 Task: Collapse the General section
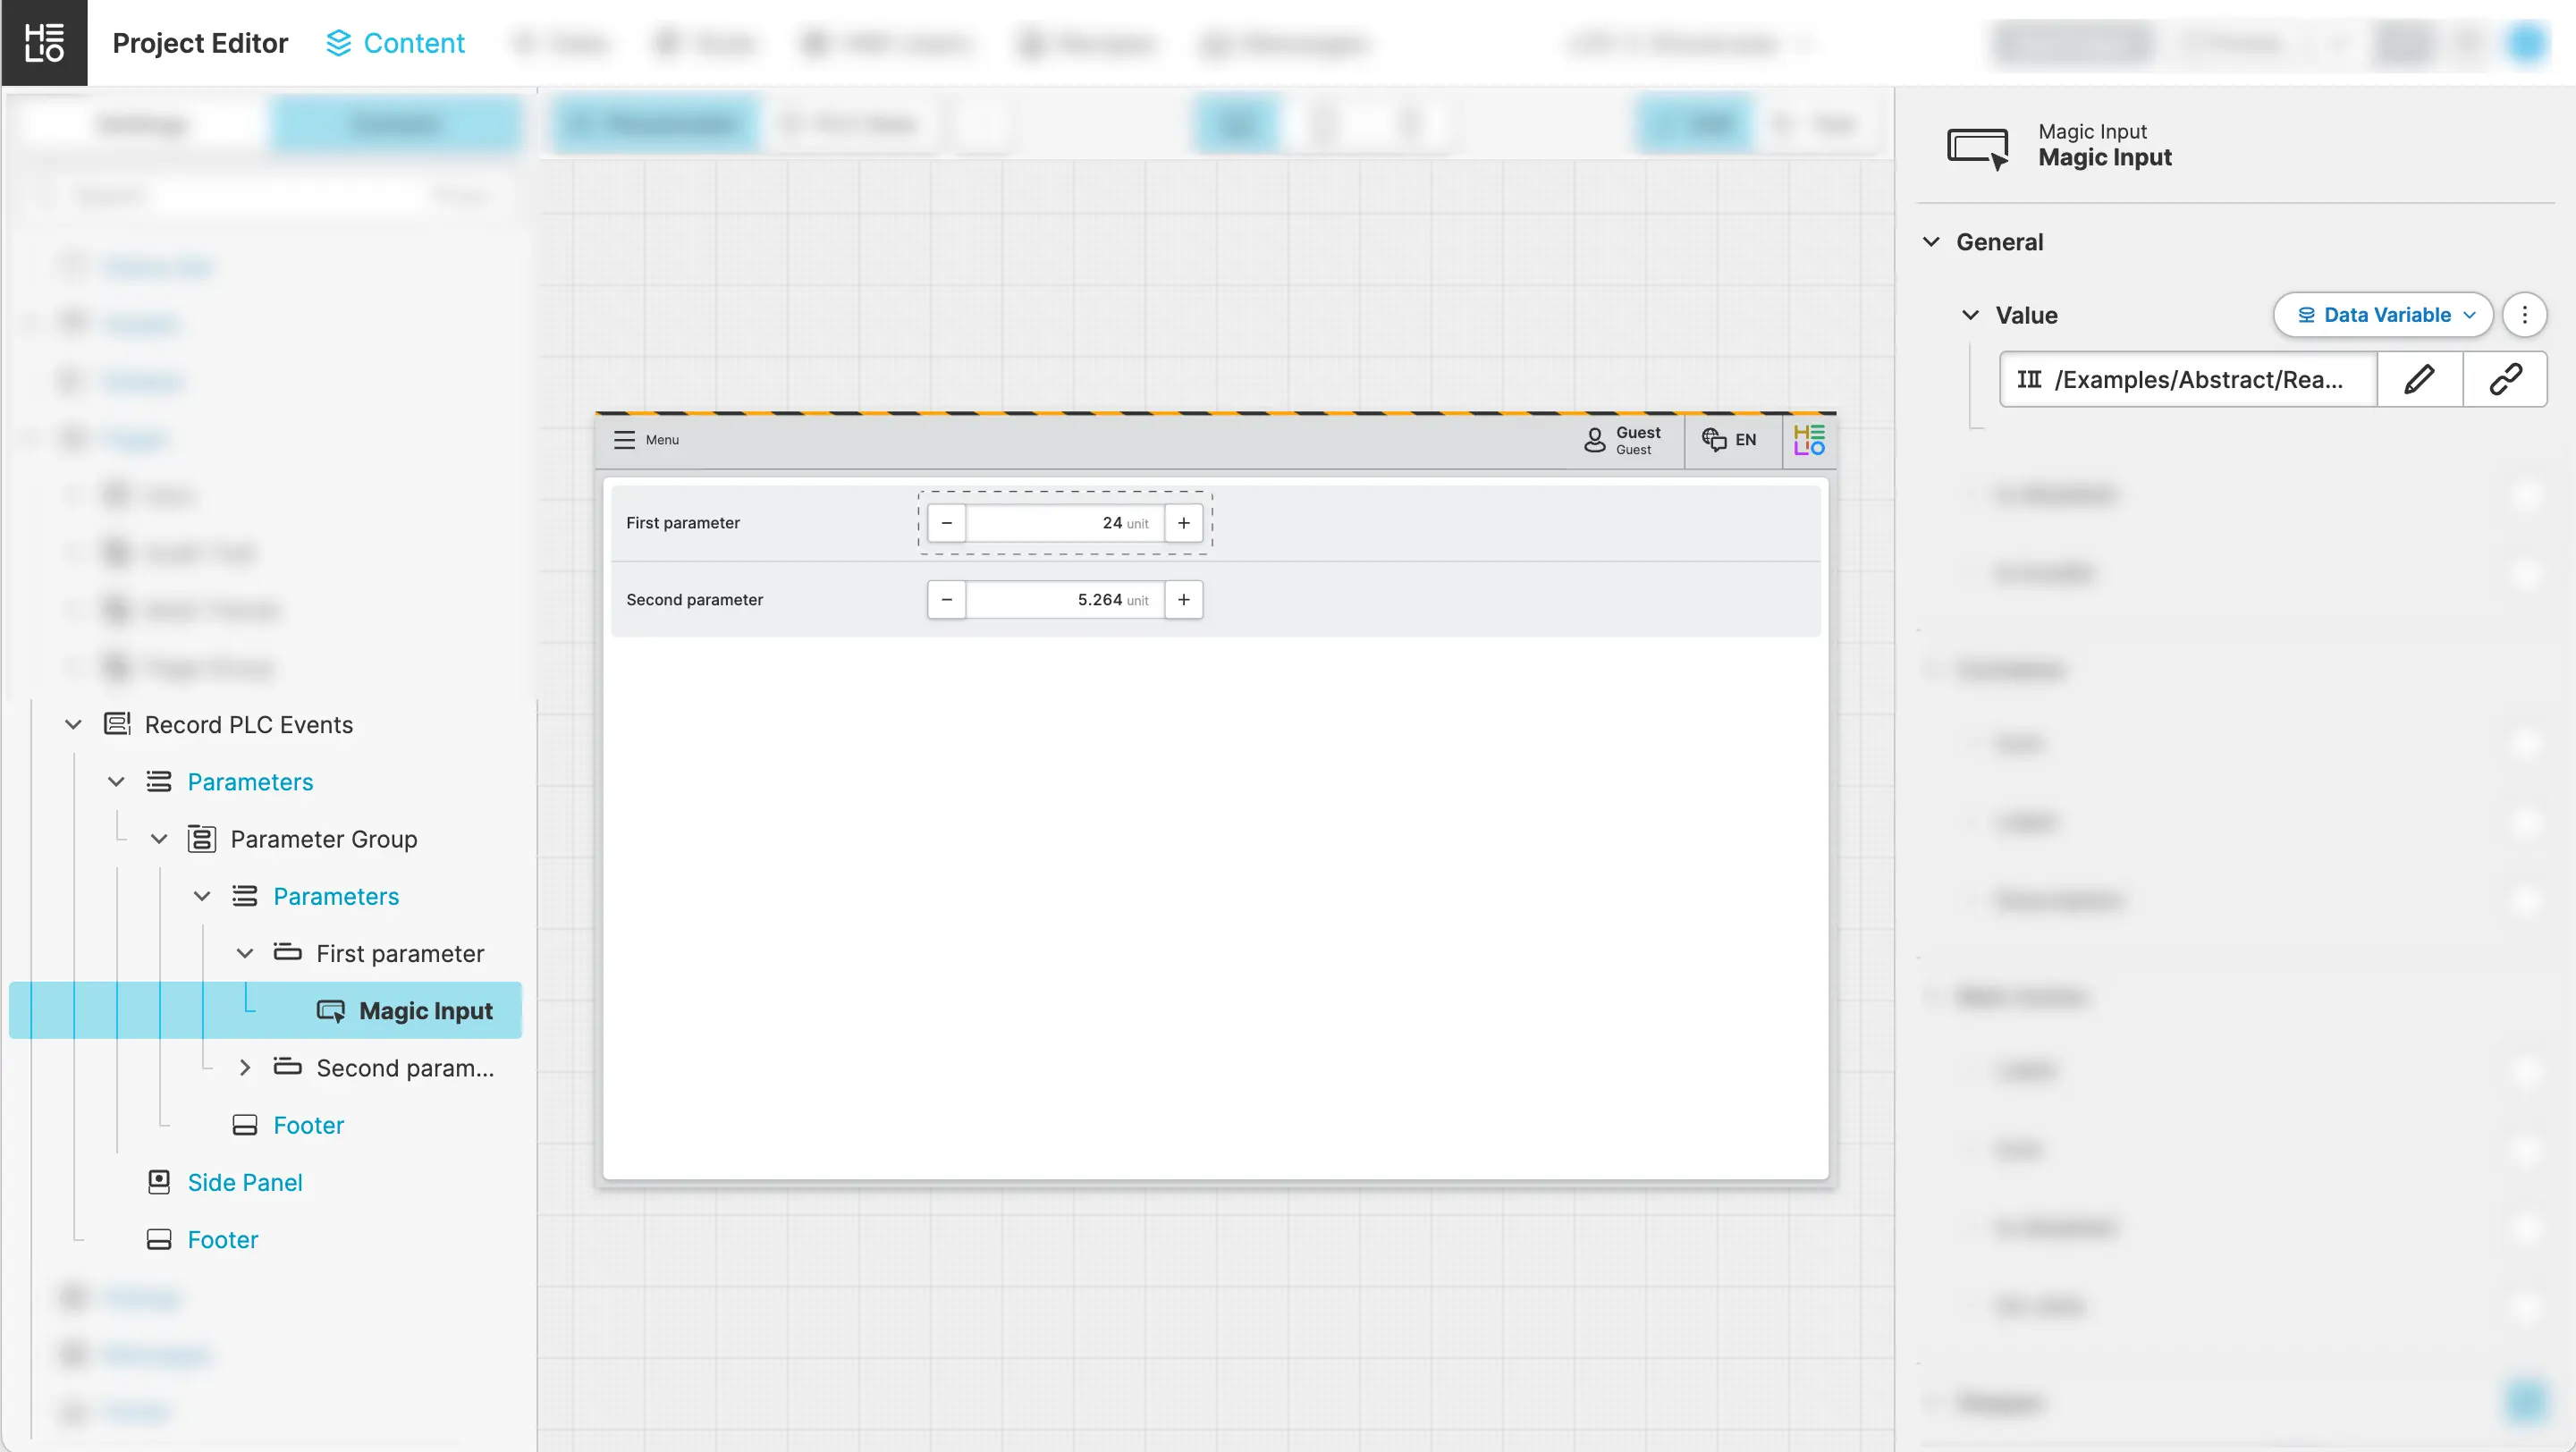tap(1932, 242)
